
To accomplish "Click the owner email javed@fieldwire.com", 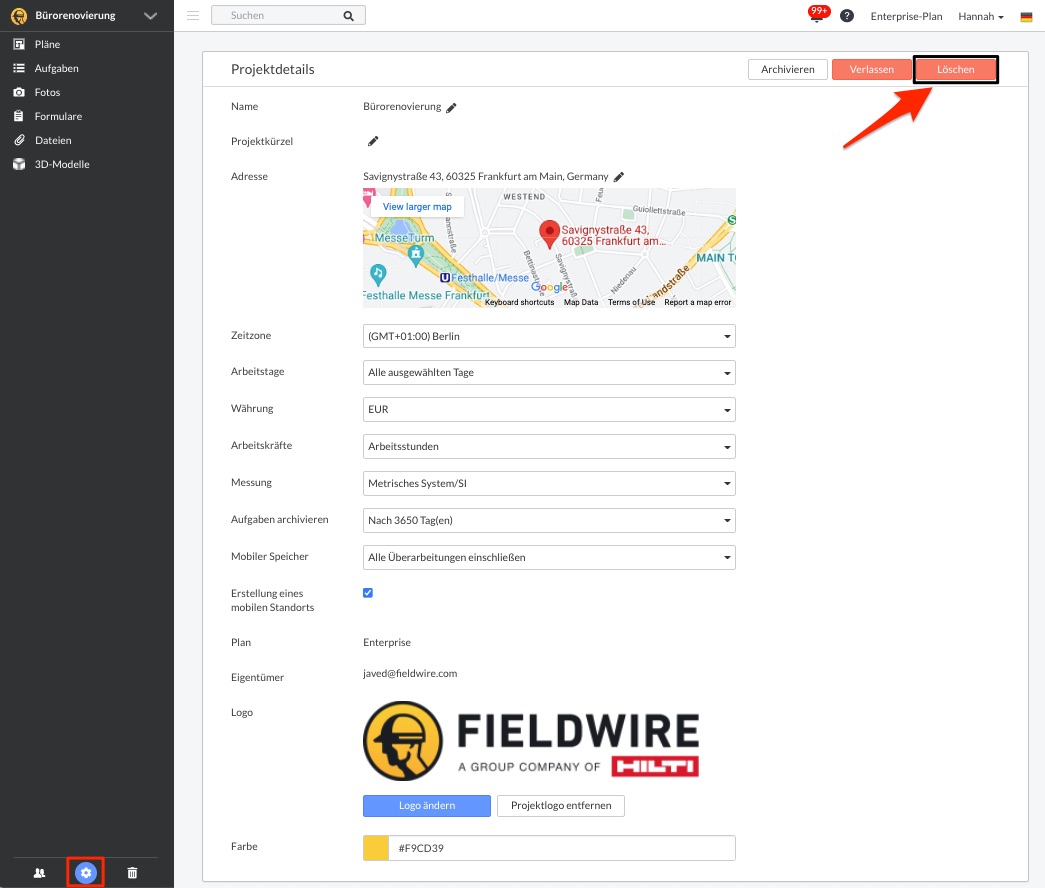I will [410, 673].
